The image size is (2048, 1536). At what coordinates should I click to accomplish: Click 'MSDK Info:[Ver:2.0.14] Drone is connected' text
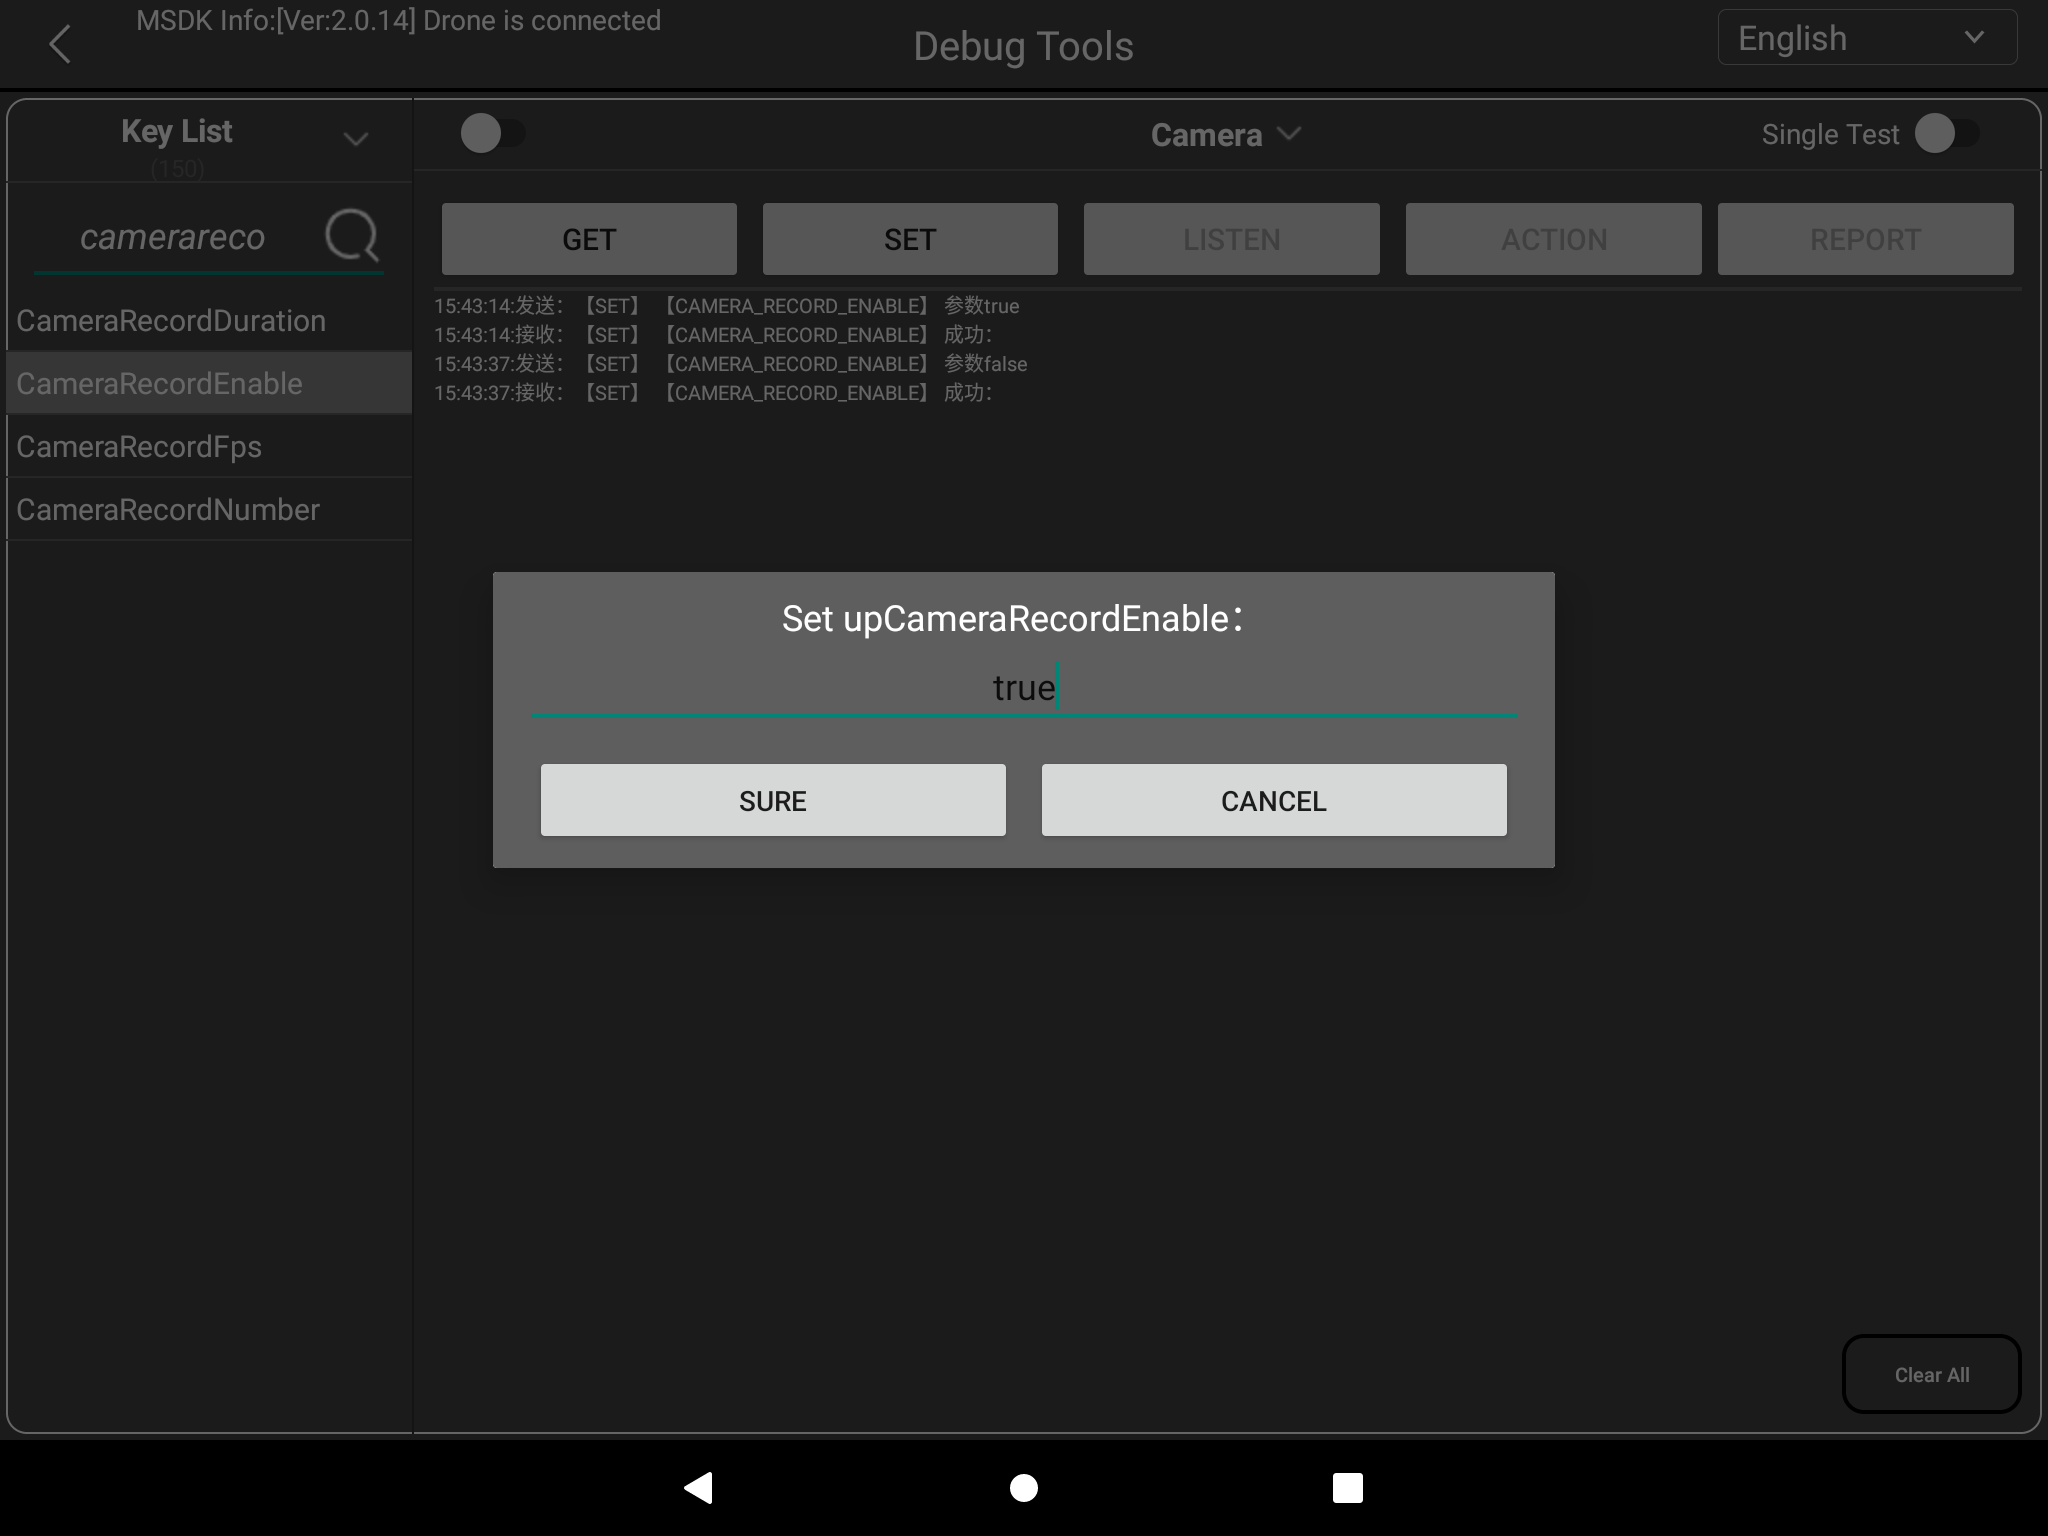pyautogui.click(x=398, y=21)
